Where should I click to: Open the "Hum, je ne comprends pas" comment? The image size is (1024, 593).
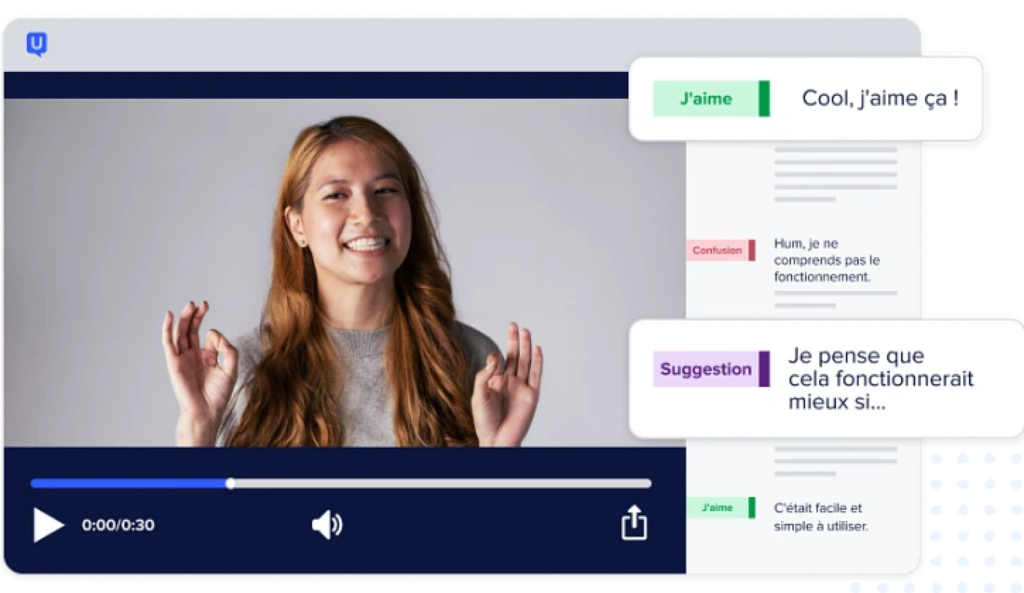(x=826, y=260)
